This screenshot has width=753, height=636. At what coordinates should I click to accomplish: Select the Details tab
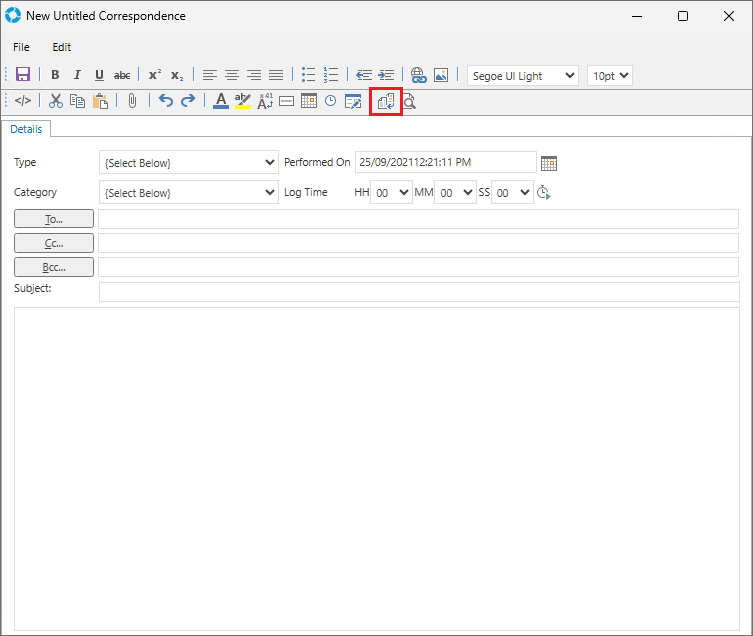[26, 129]
